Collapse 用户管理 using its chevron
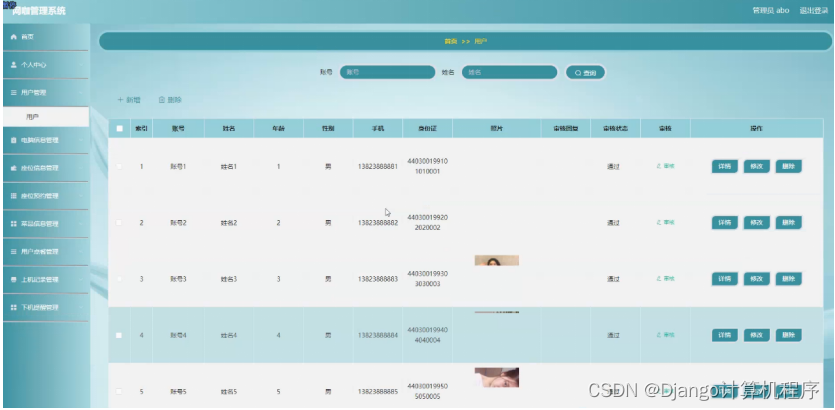The width and height of the screenshot is (835, 410). (81, 93)
